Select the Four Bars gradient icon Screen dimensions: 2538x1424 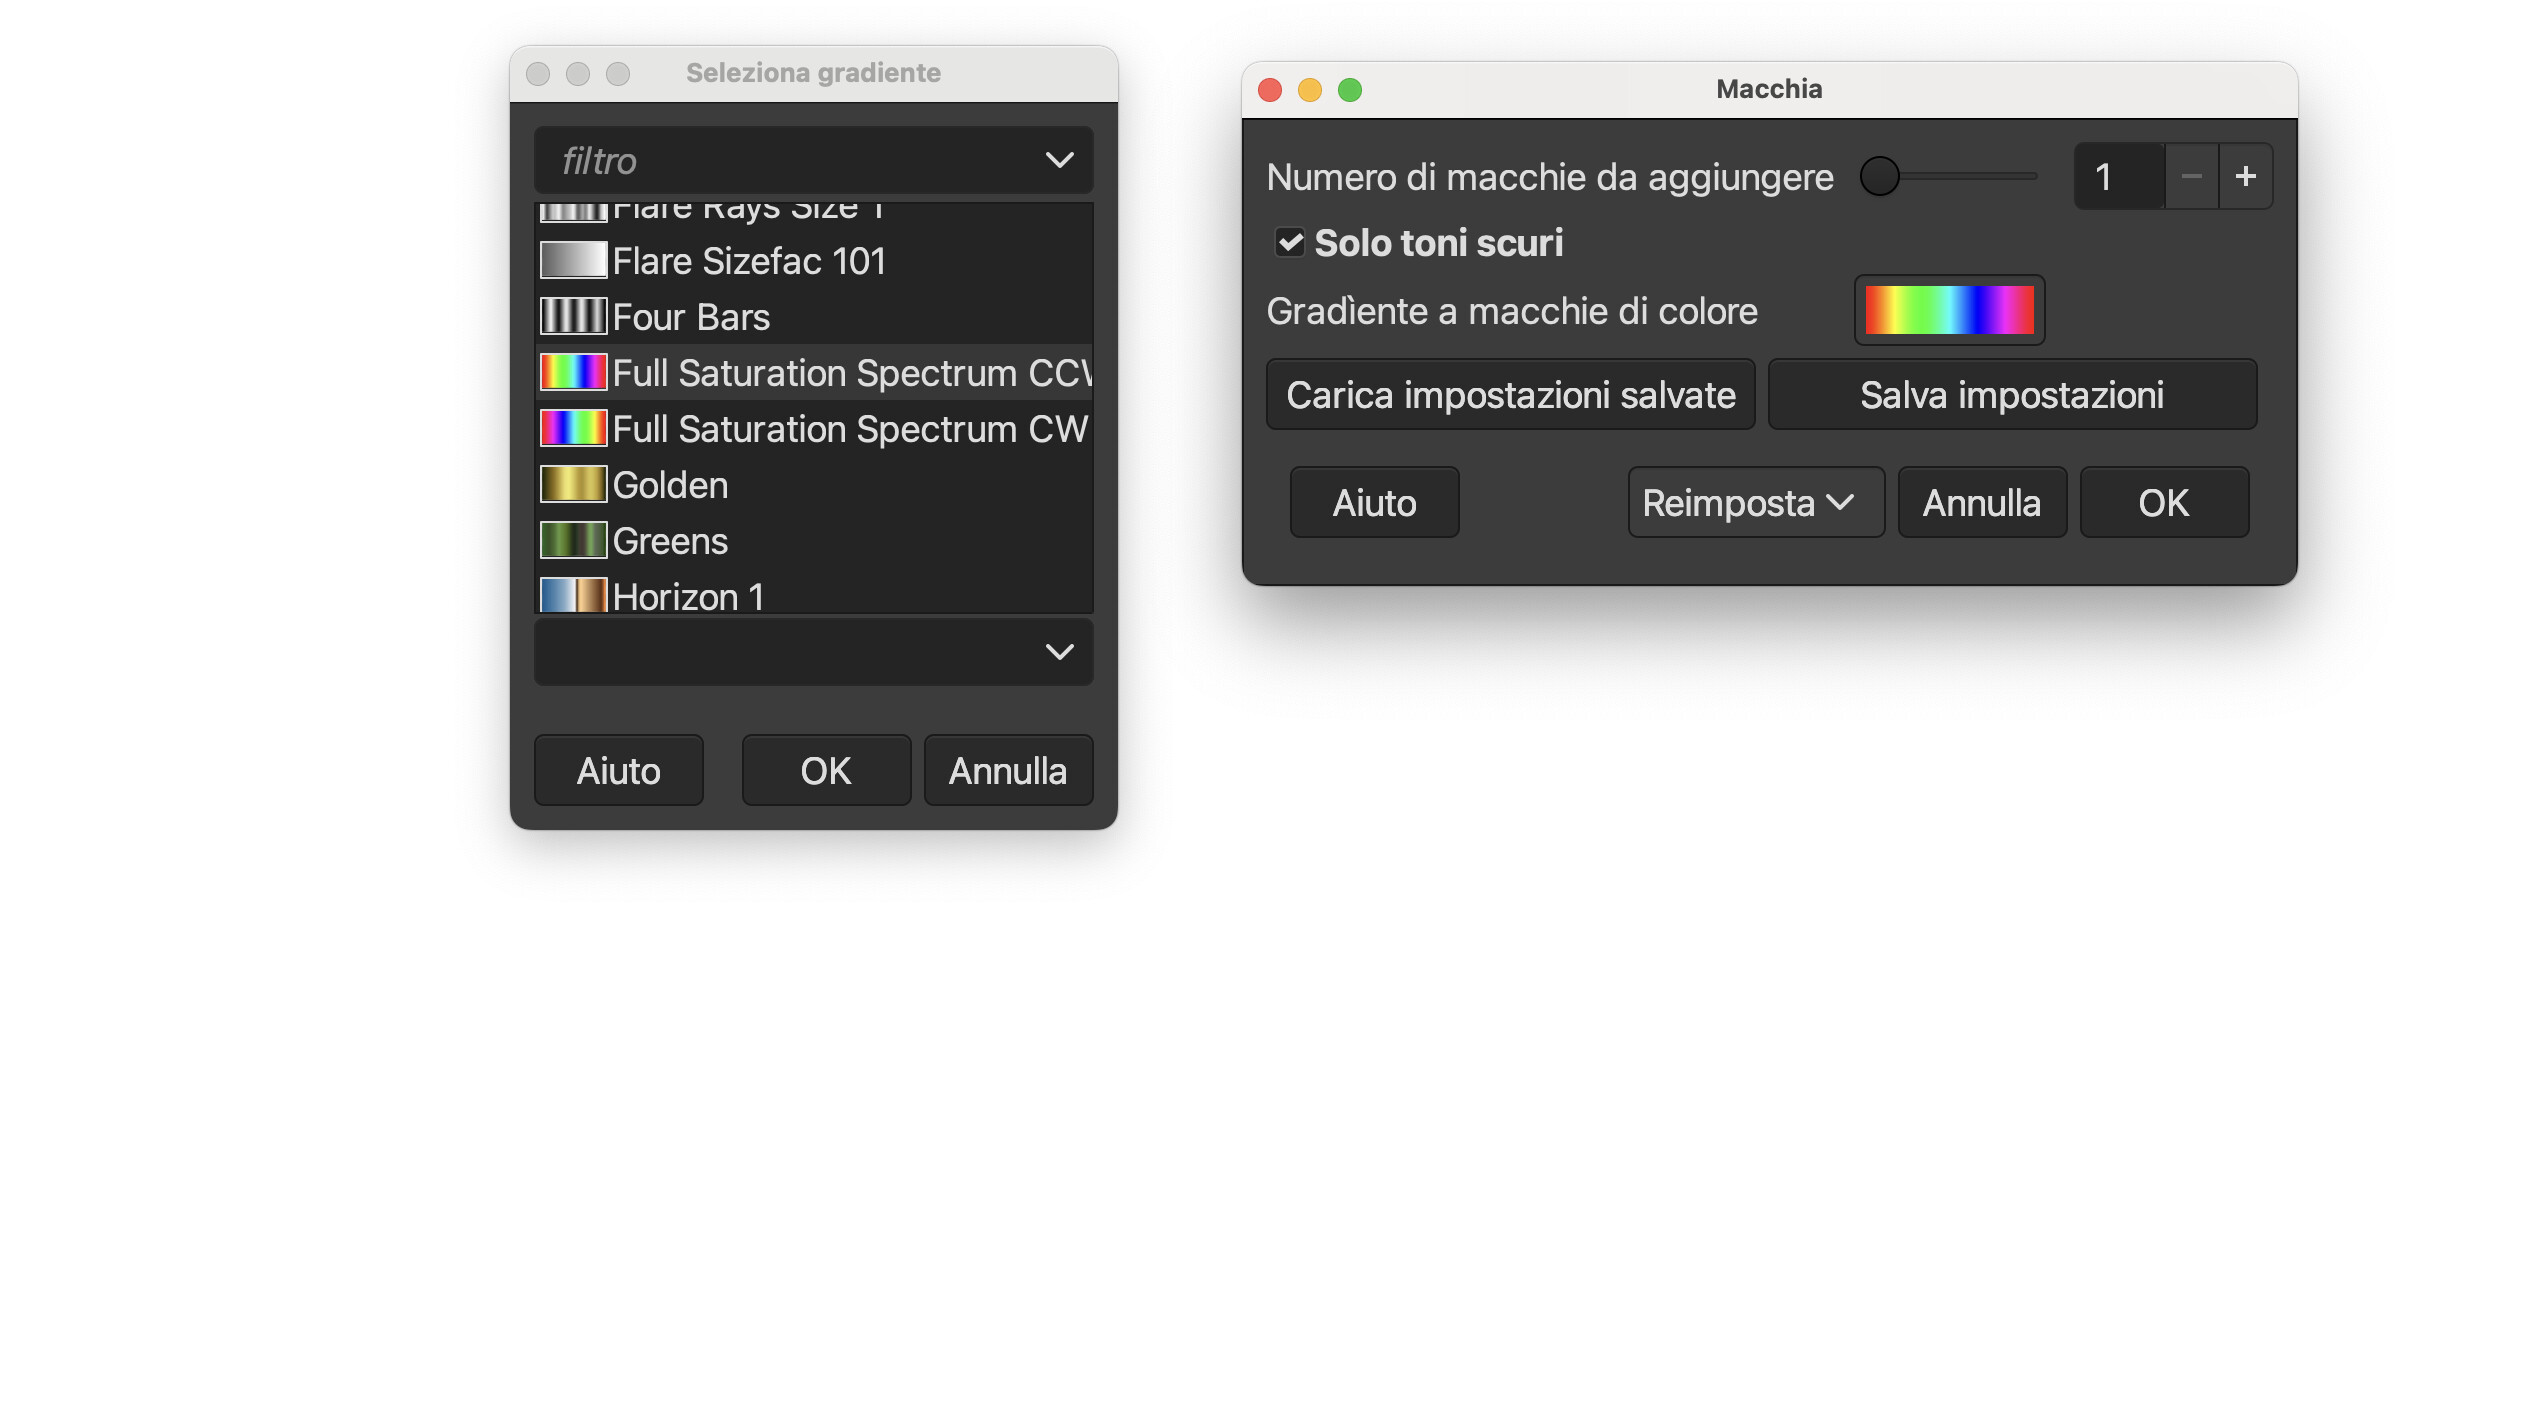(573, 317)
